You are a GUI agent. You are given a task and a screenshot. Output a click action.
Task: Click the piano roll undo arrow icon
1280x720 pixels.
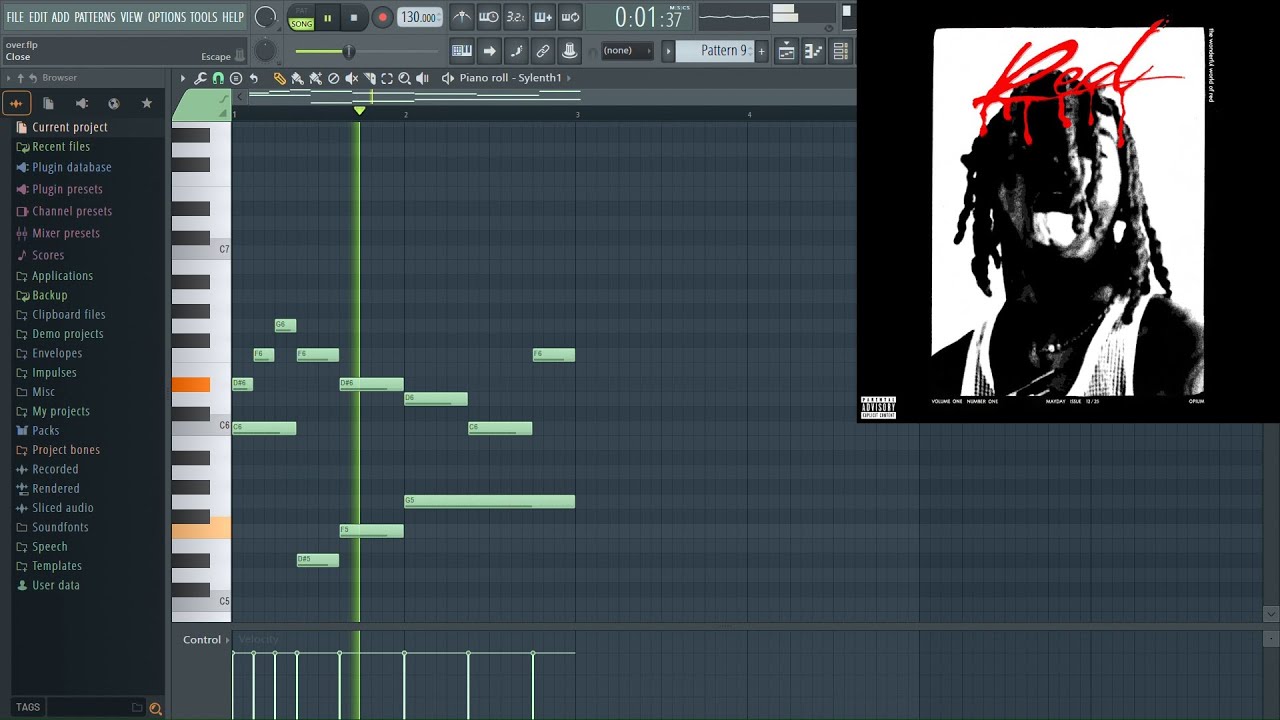(x=254, y=78)
